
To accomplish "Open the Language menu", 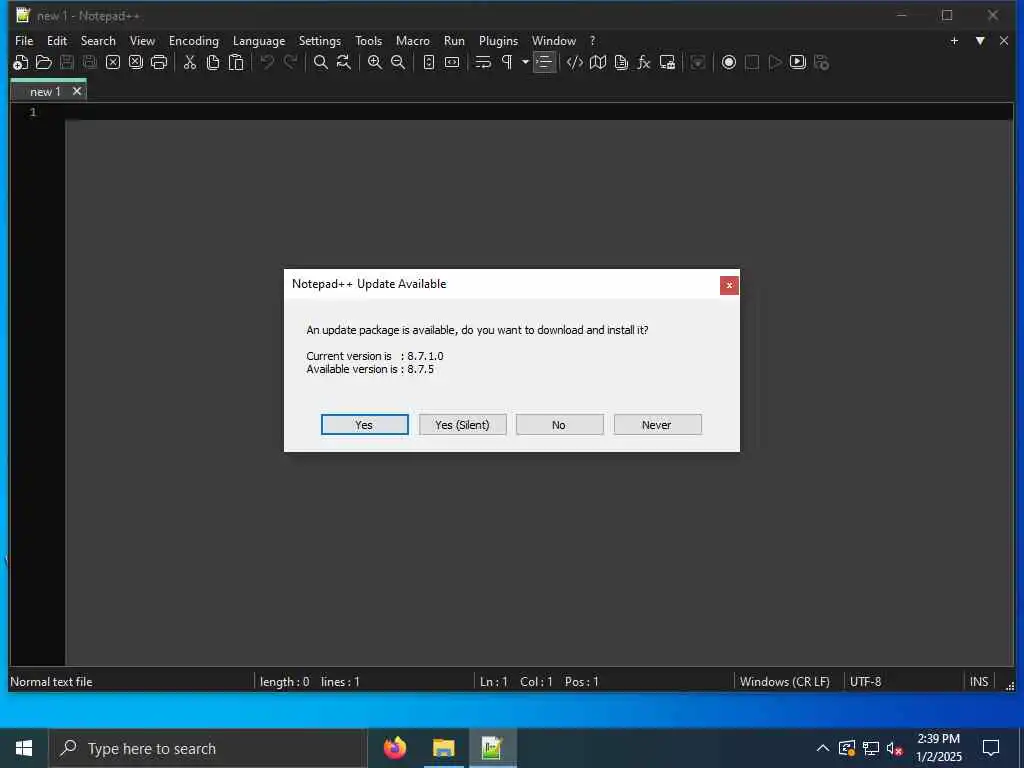I will (259, 40).
